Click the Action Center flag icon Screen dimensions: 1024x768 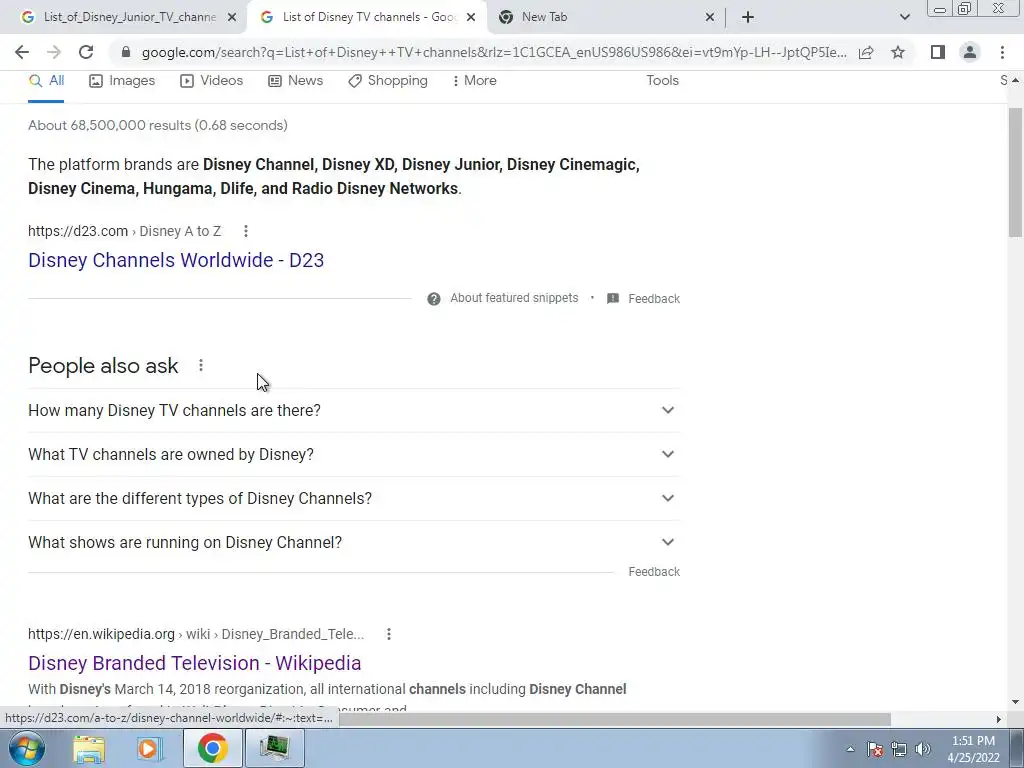[875, 749]
